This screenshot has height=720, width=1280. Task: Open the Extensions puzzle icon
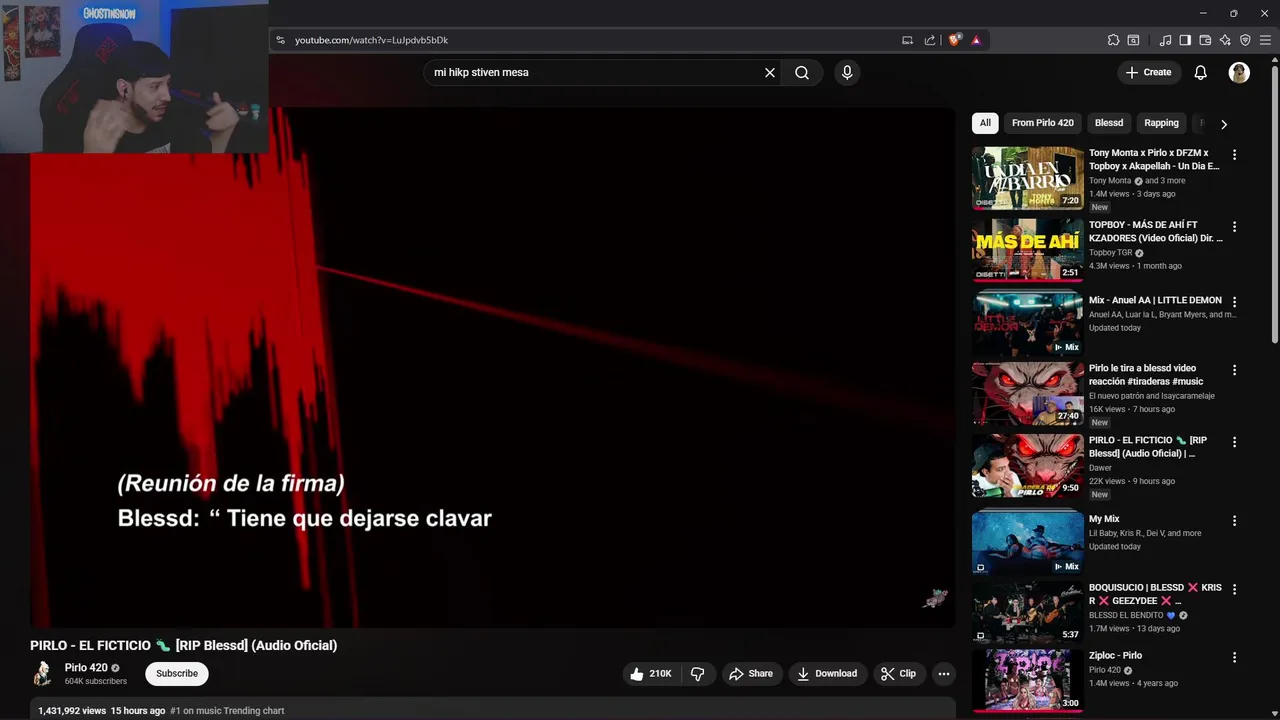tap(1113, 40)
